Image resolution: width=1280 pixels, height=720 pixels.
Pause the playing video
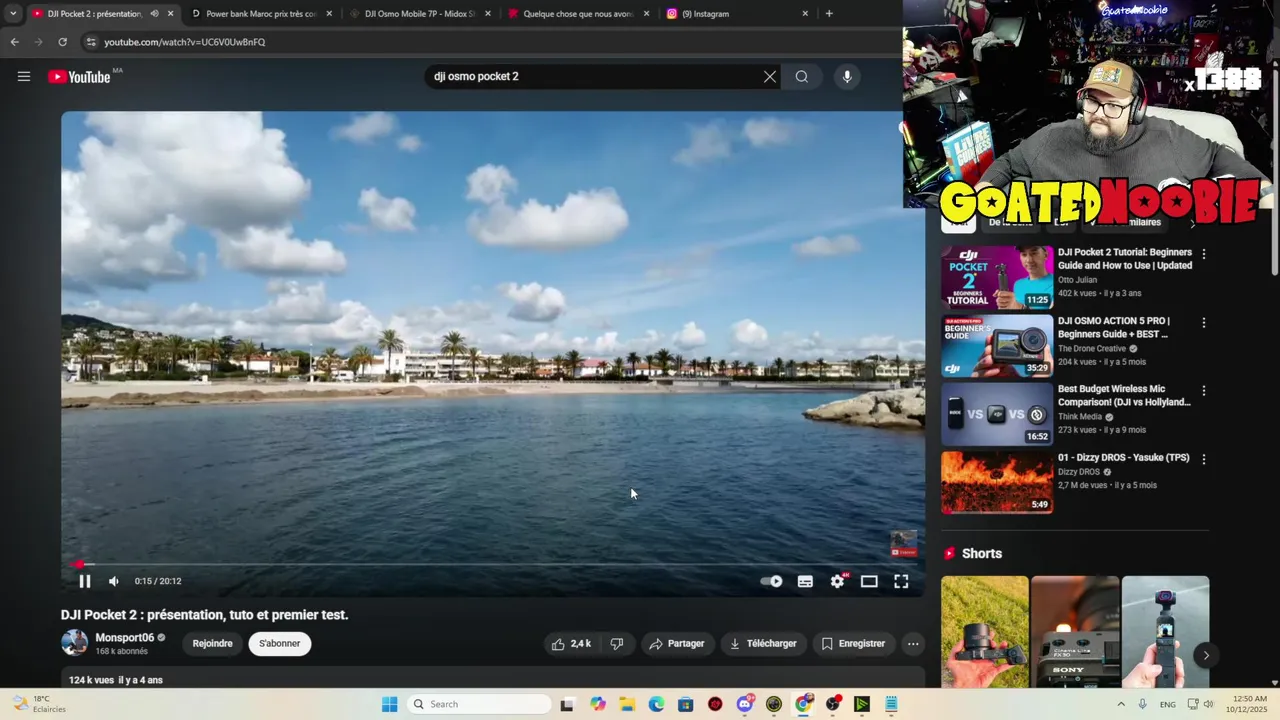point(85,581)
